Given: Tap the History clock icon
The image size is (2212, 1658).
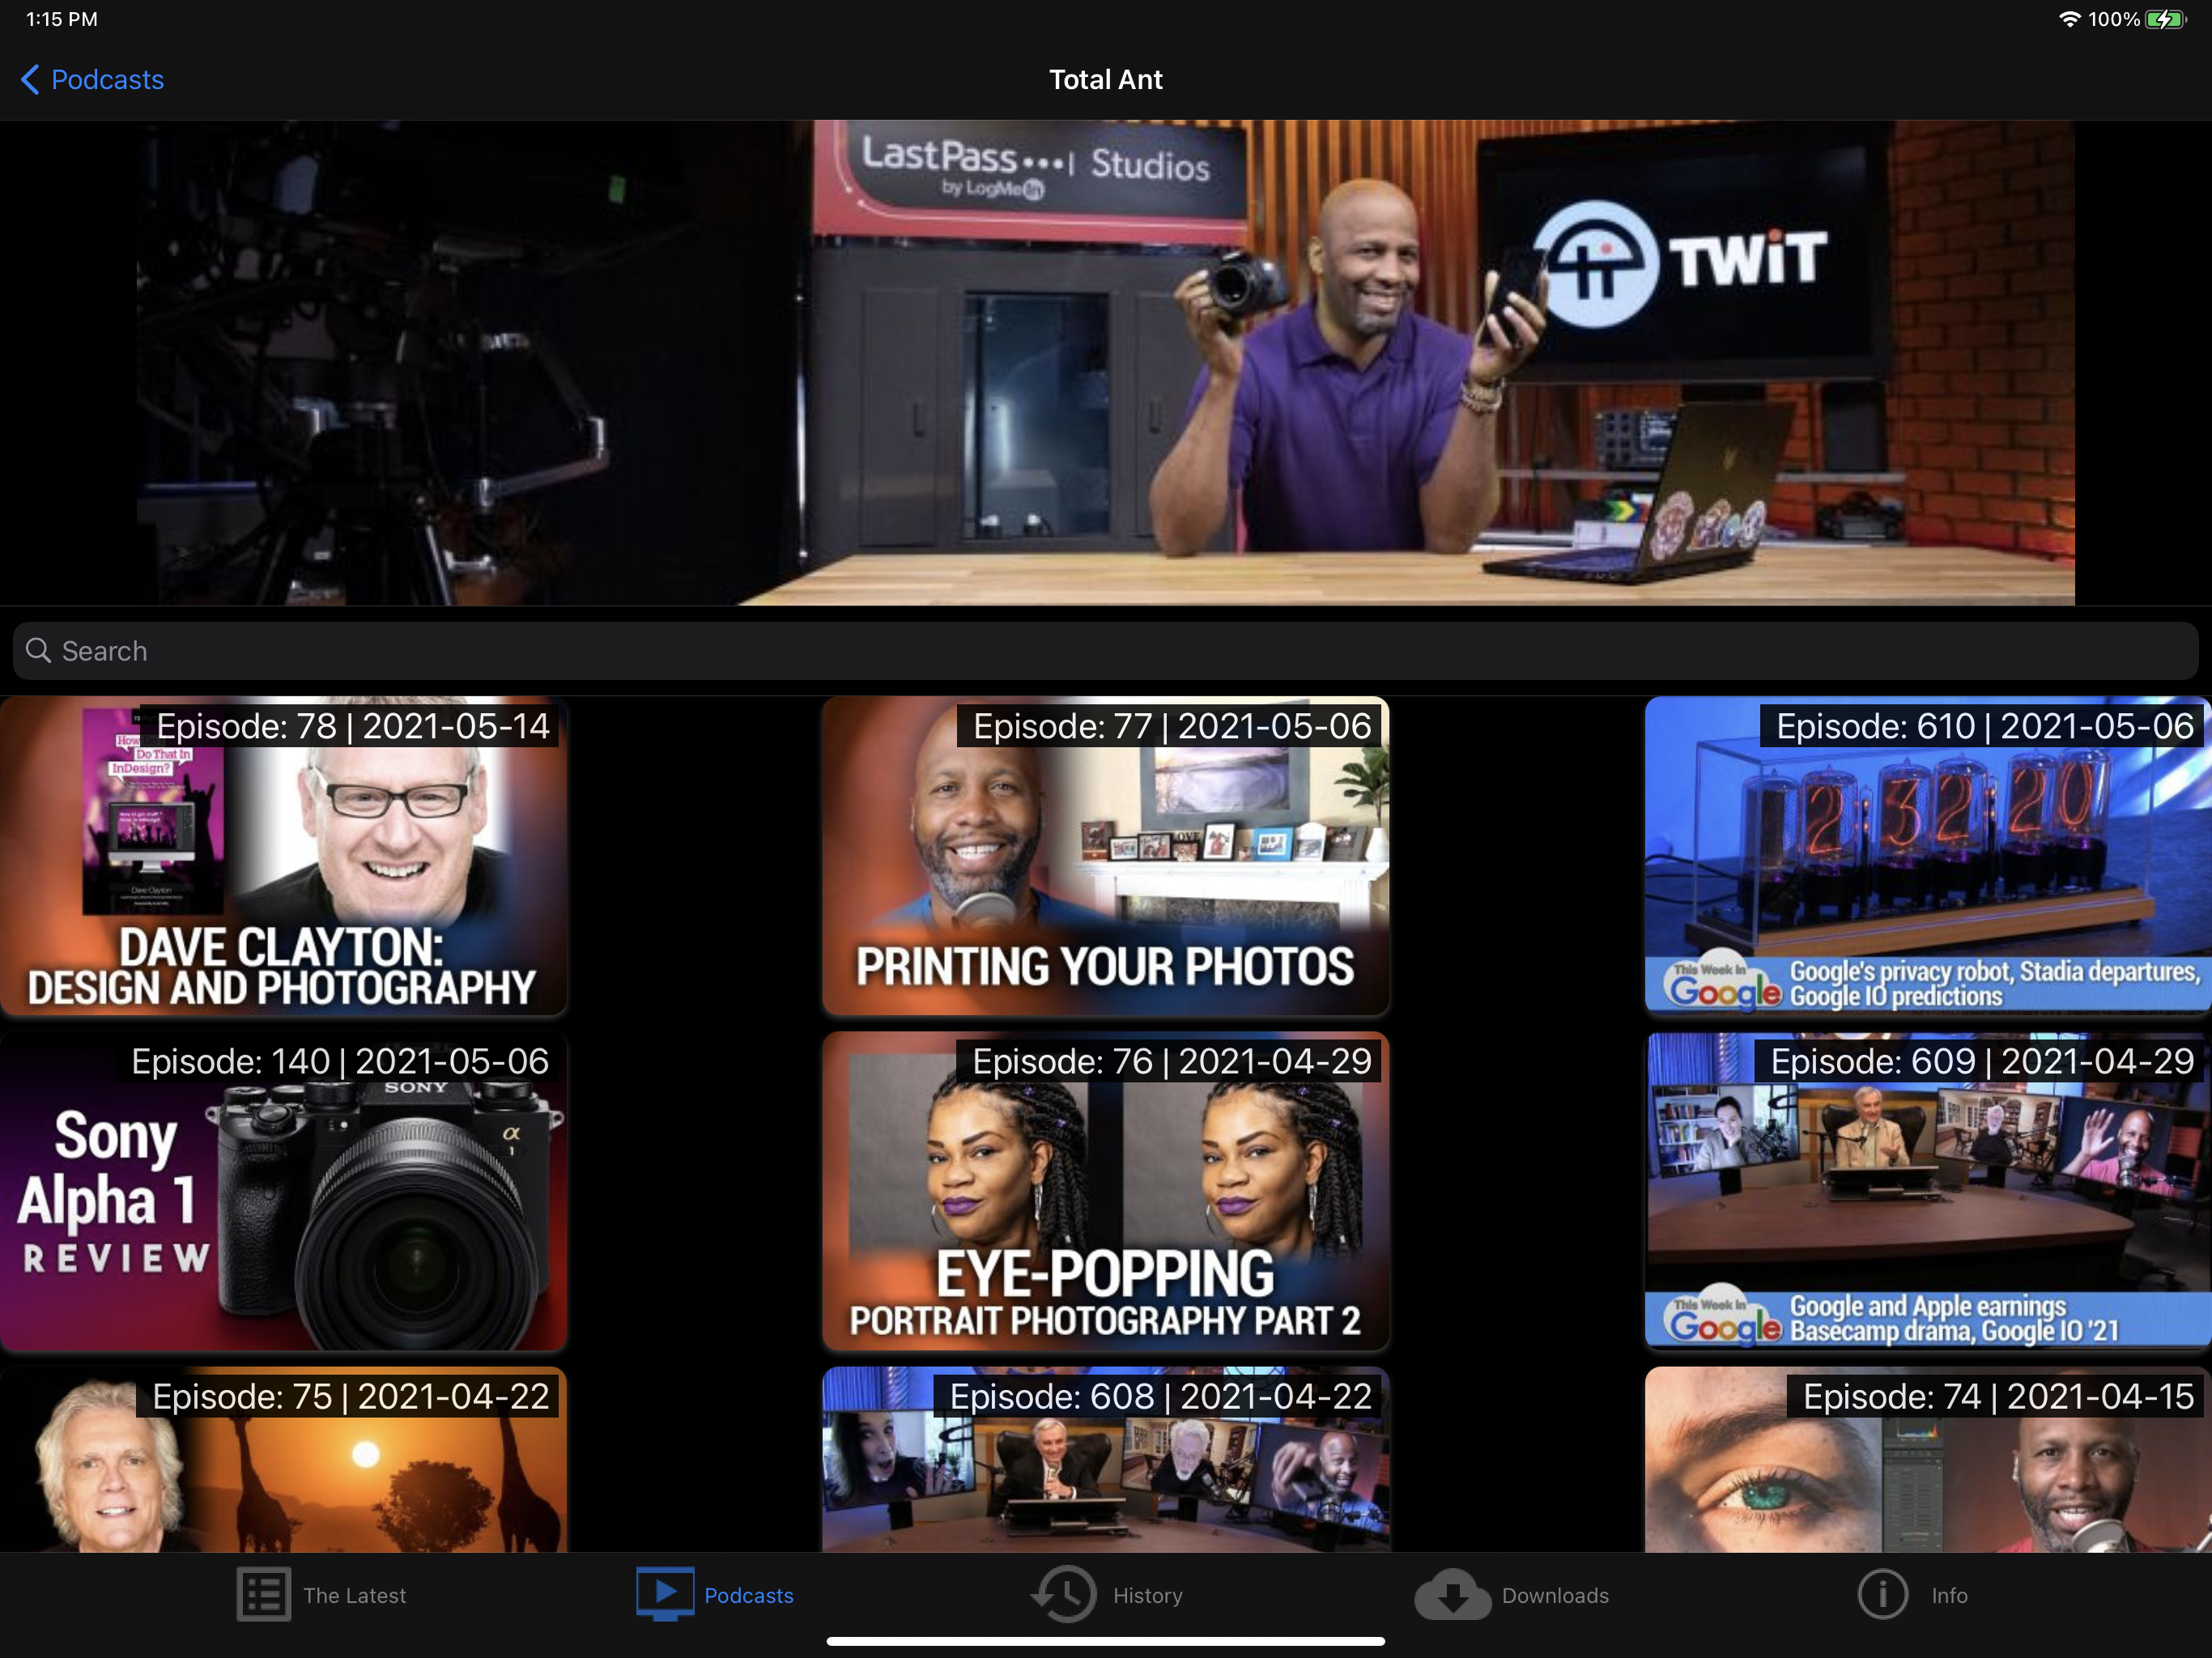Looking at the screenshot, I should [1064, 1594].
